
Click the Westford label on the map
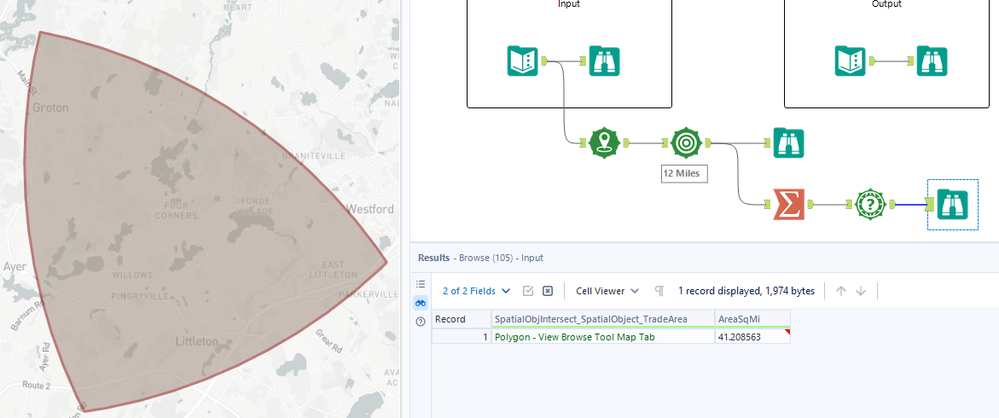[x=370, y=209]
